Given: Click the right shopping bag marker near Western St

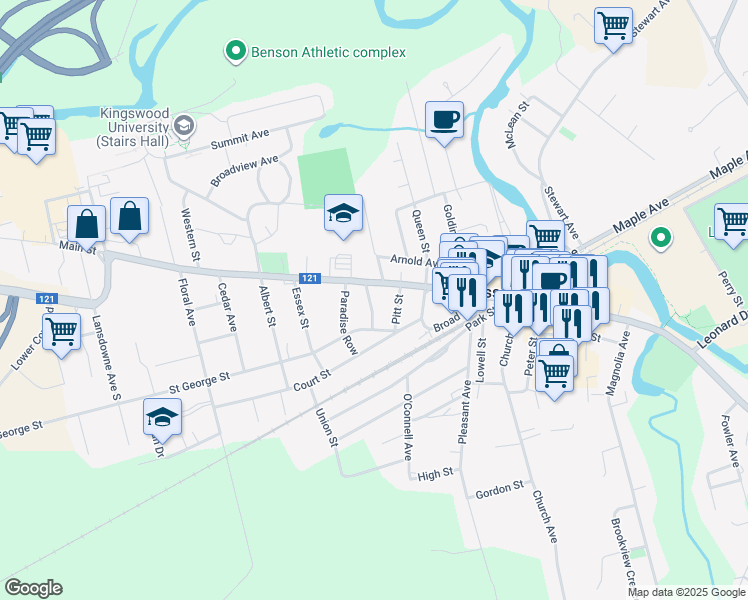Looking at the screenshot, I should (130, 215).
